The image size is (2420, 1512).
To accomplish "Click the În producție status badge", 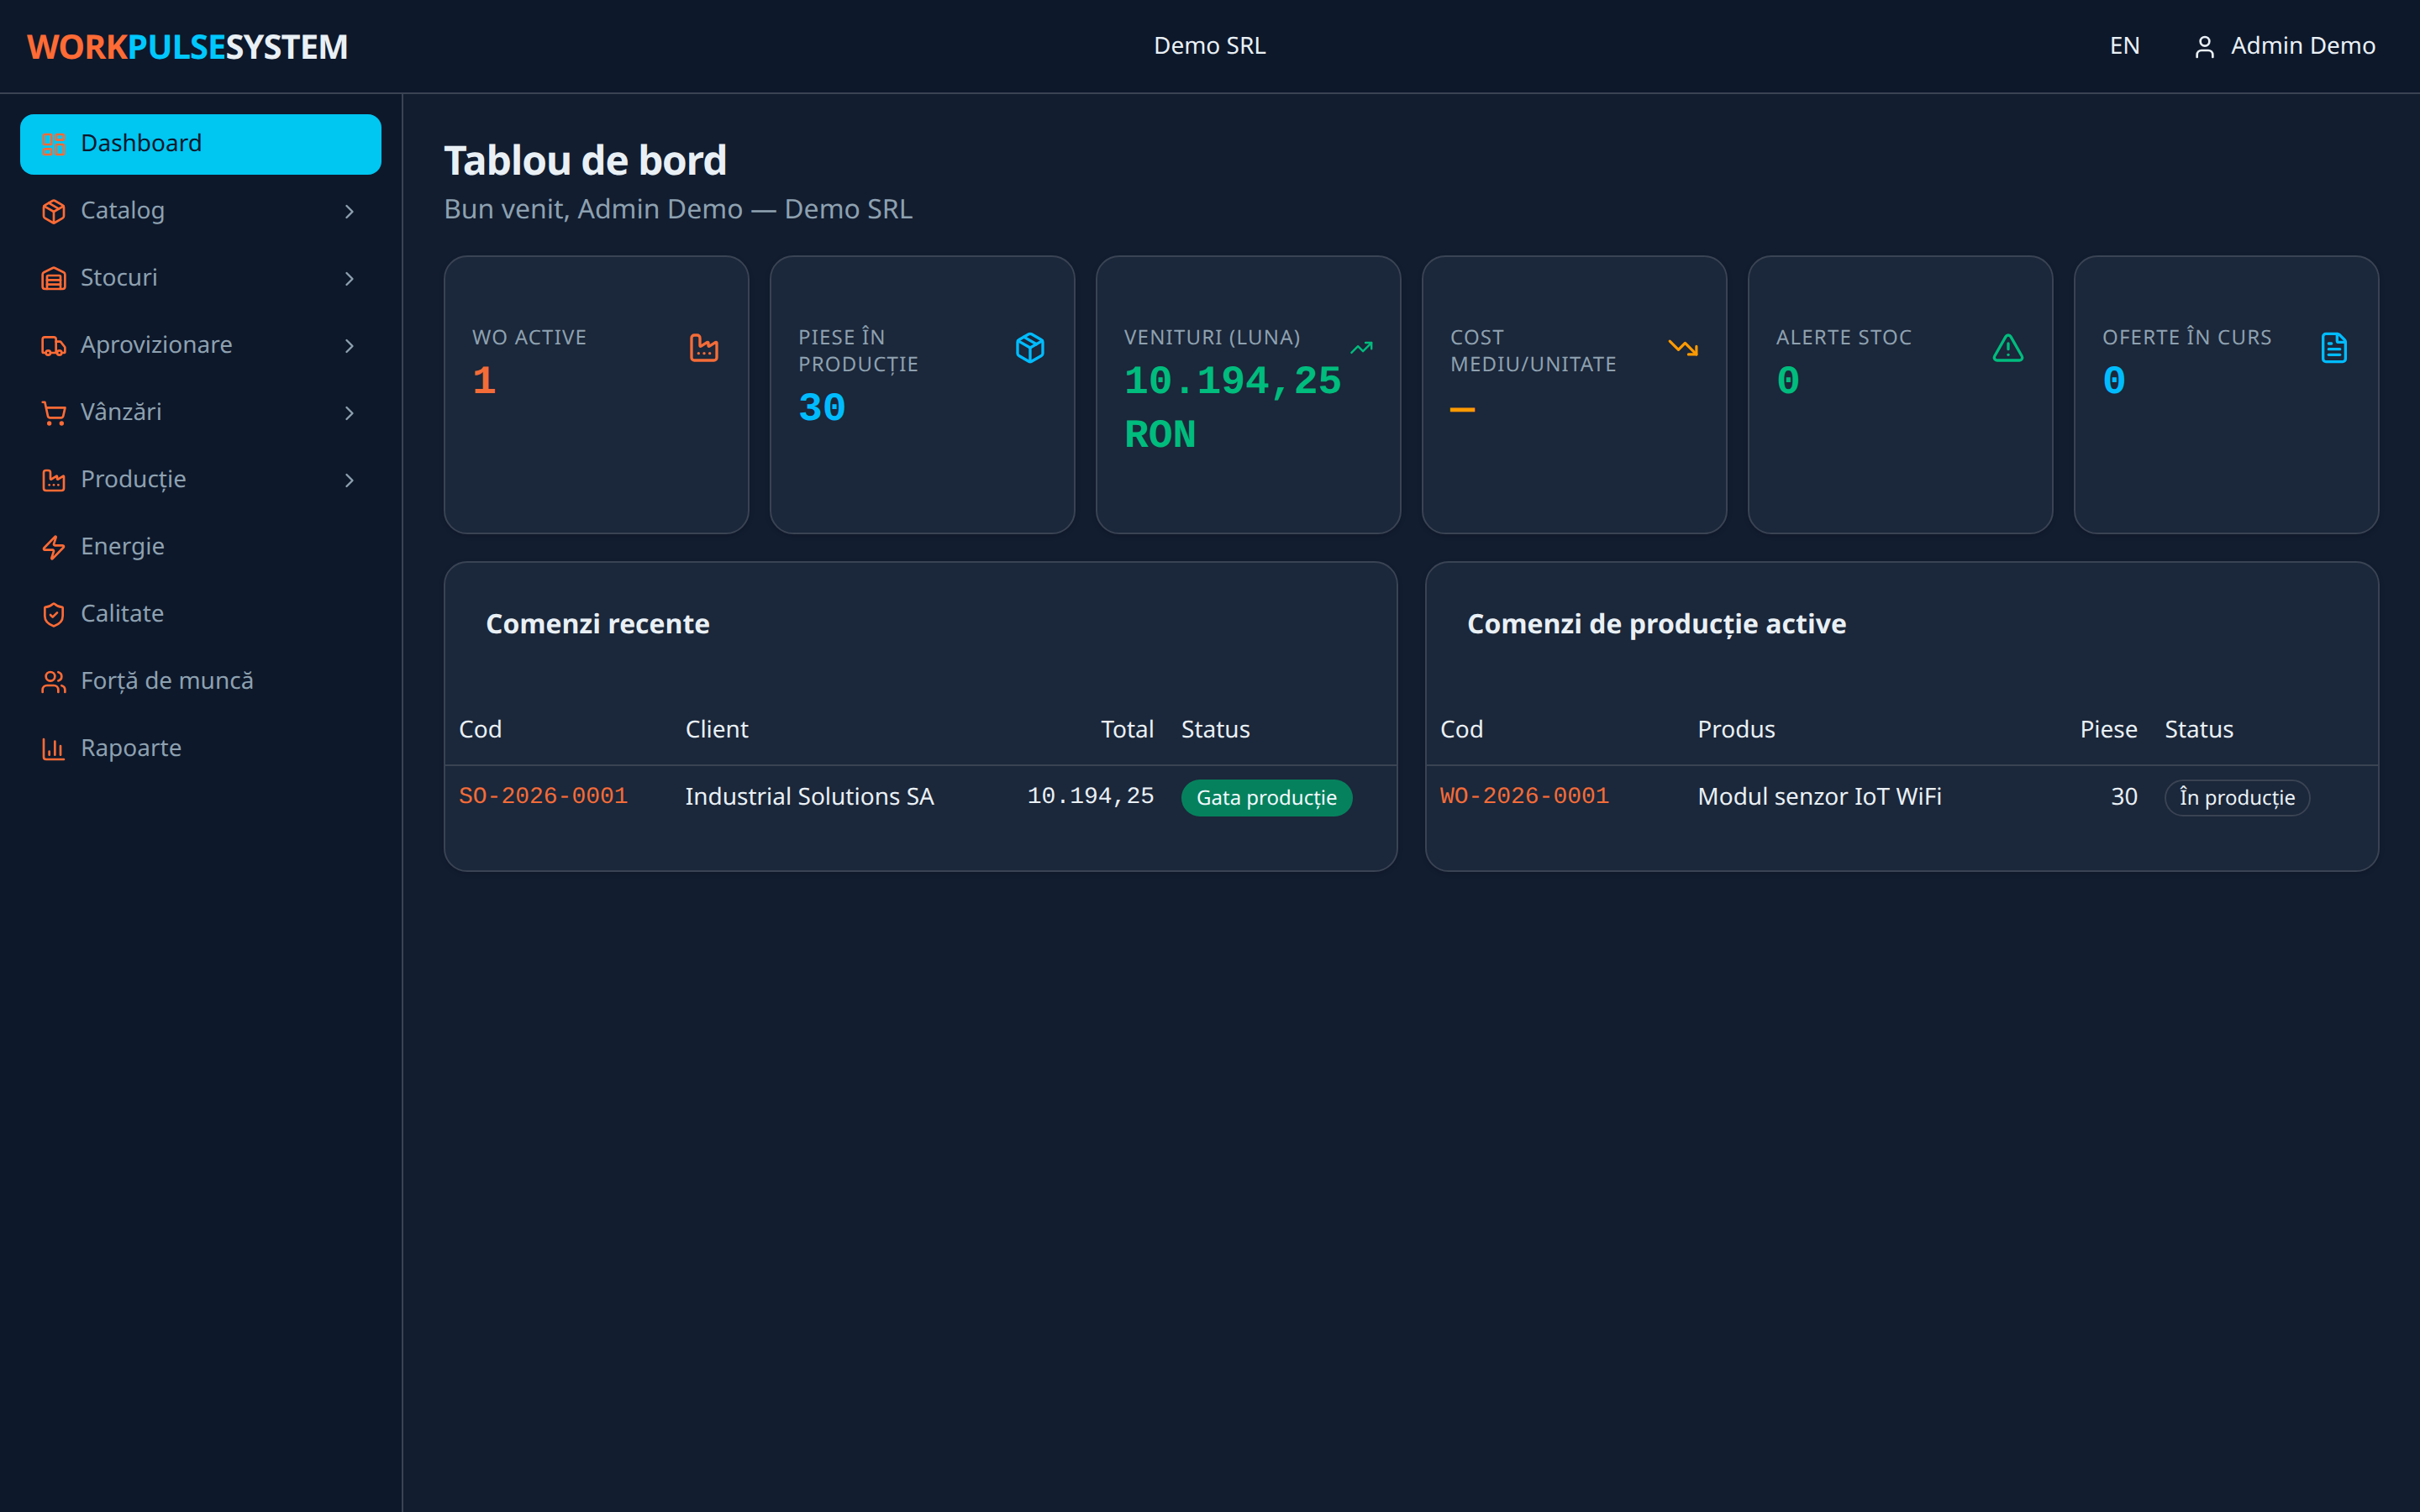I will coord(2237,797).
